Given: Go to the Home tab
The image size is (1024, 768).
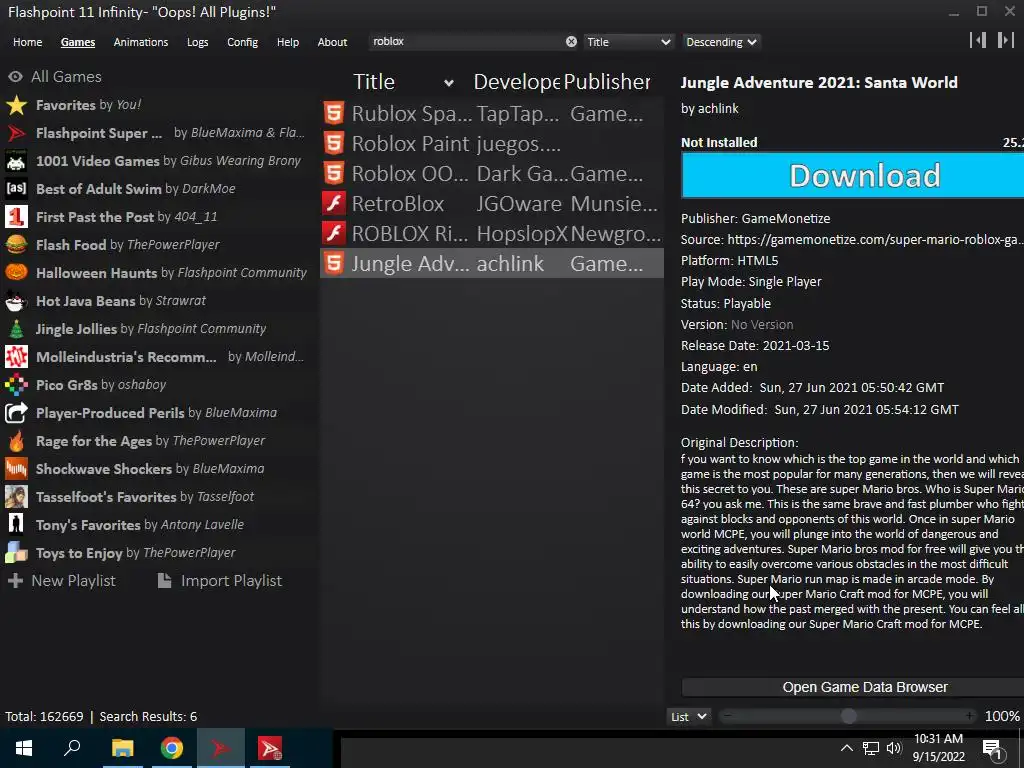Looking at the screenshot, I should point(27,42).
